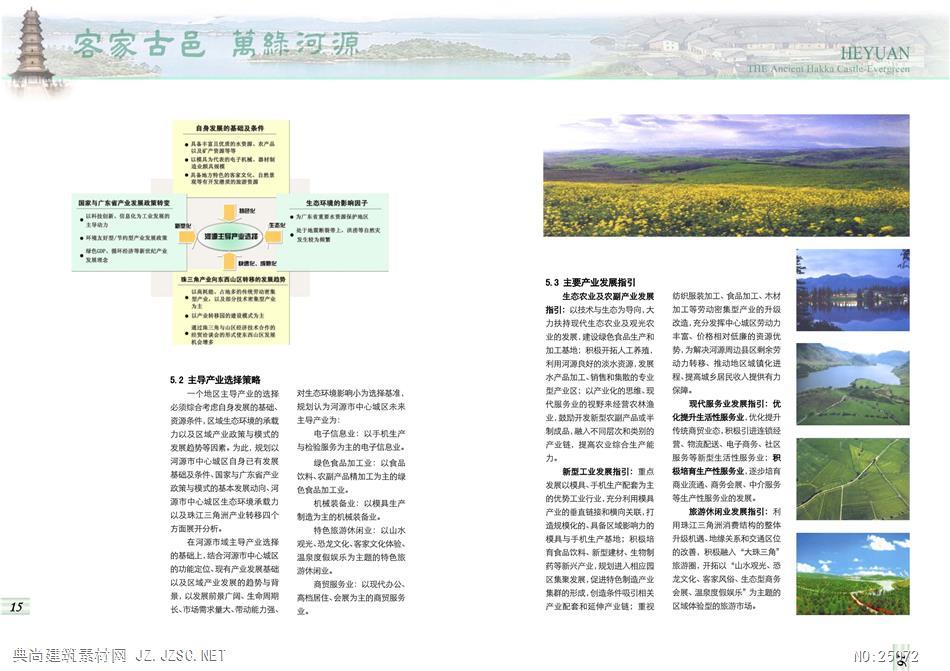Click the orange arrow pointing down to the ellipse

(x=230, y=213)
